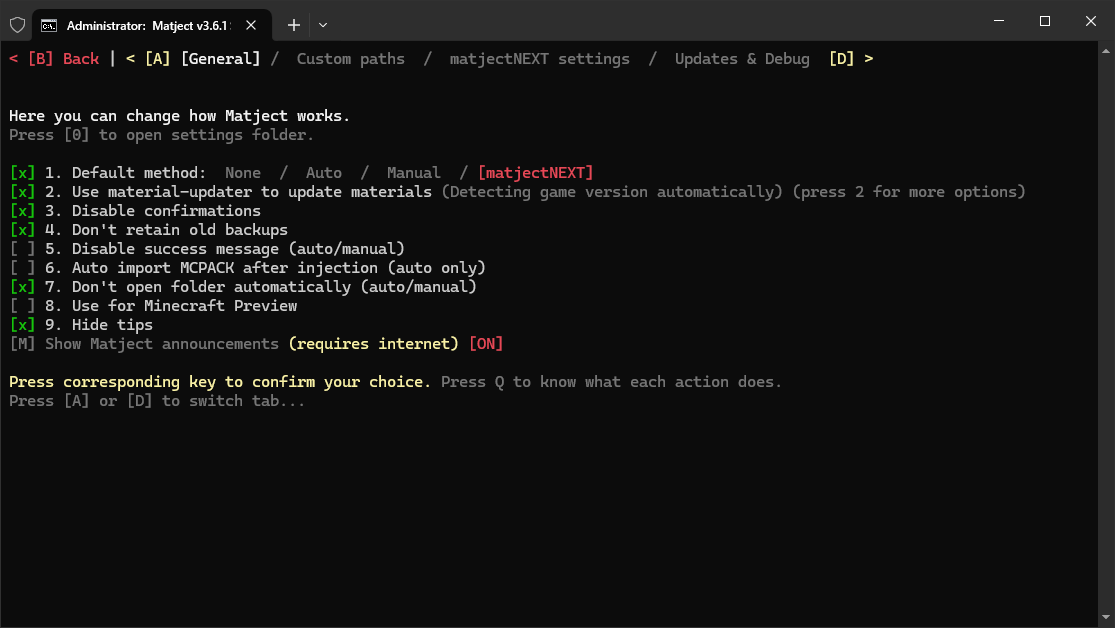Enable 8. Use for Minecraft Preview checkbox
Screen dimensions: 1115x628
click(x=22, y=306)
